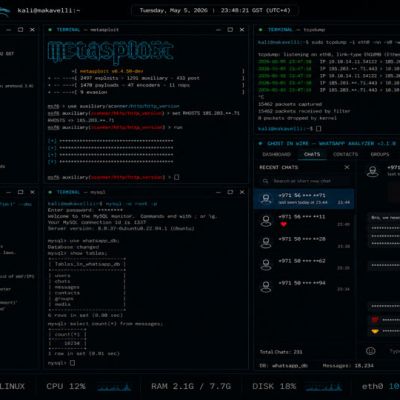Open chat with +971 56 *** **71

tap(304, 199)
